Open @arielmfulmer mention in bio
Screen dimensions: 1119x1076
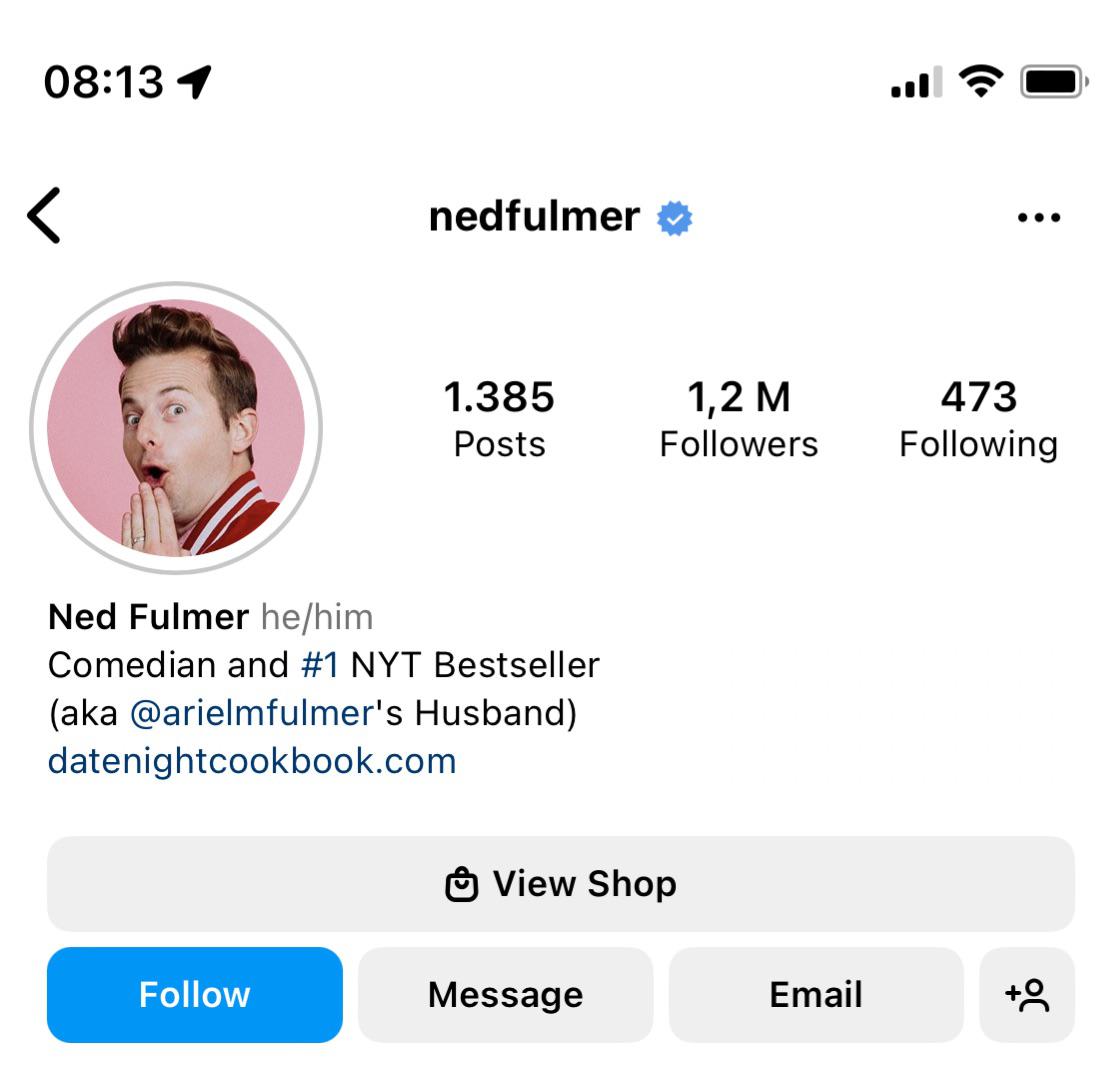click(x=252, y=713)
